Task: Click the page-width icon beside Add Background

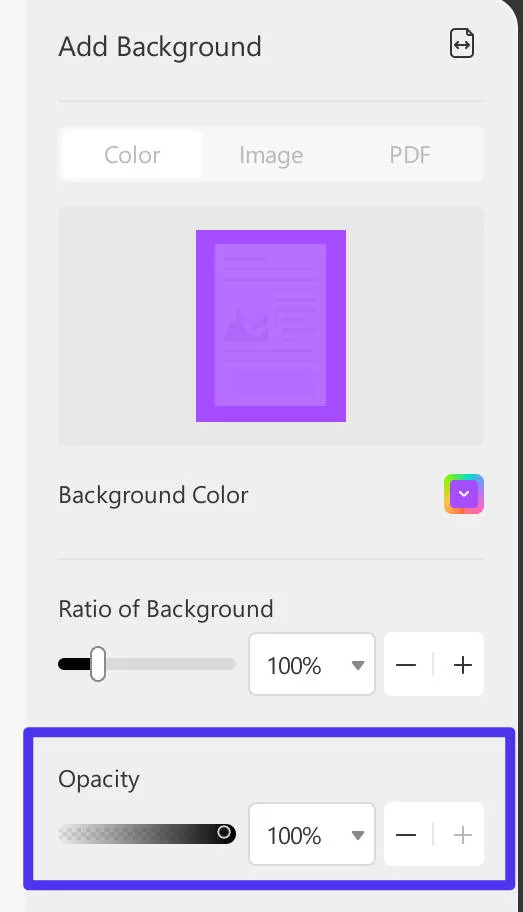Action: click(462, 44)
